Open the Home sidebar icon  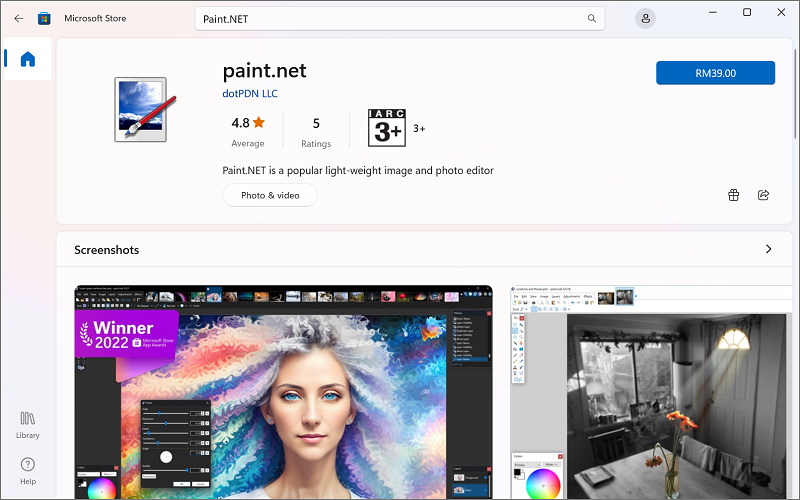coord(28,59)
